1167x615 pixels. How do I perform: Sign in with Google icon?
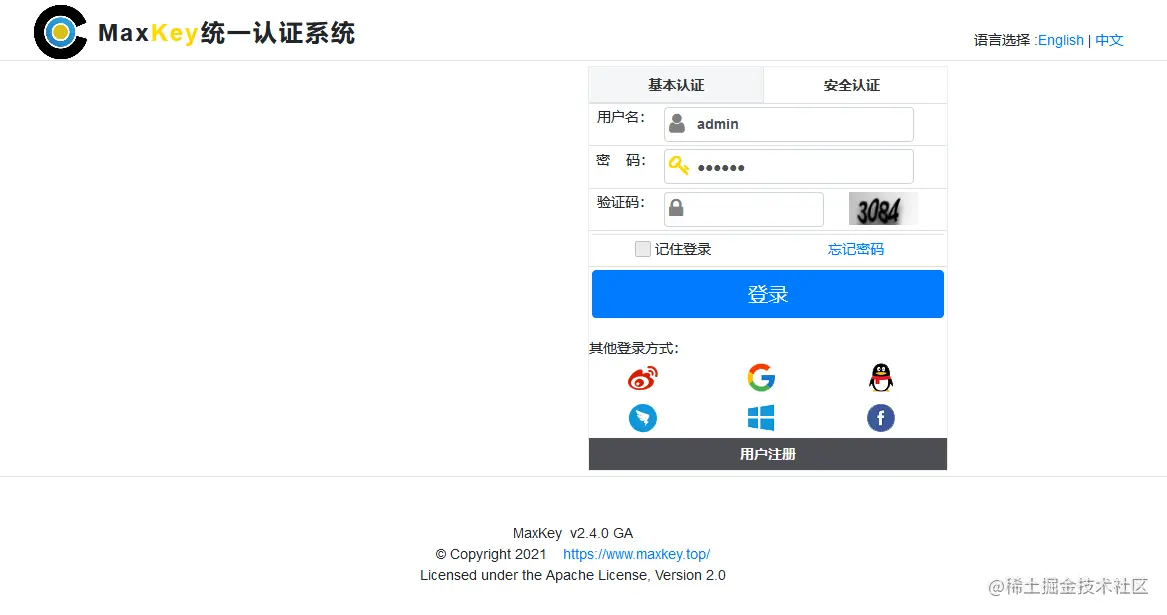(761, 377)
